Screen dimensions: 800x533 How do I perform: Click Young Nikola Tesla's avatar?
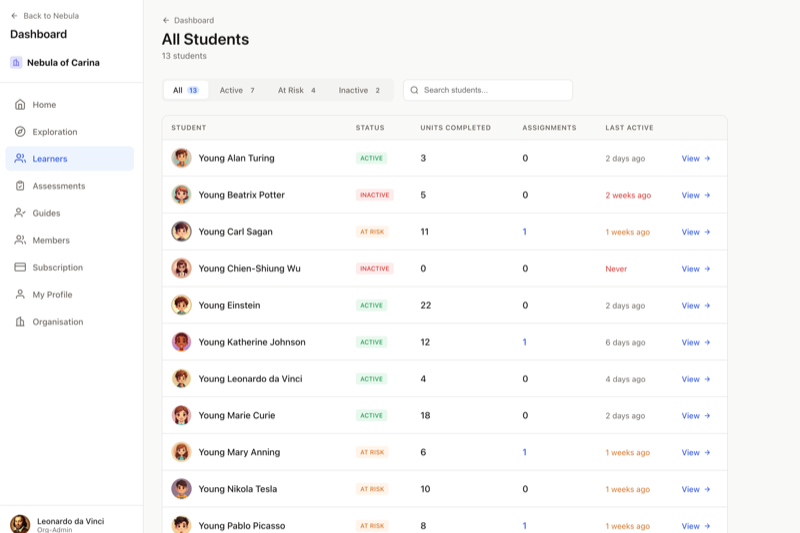(181, 489)
